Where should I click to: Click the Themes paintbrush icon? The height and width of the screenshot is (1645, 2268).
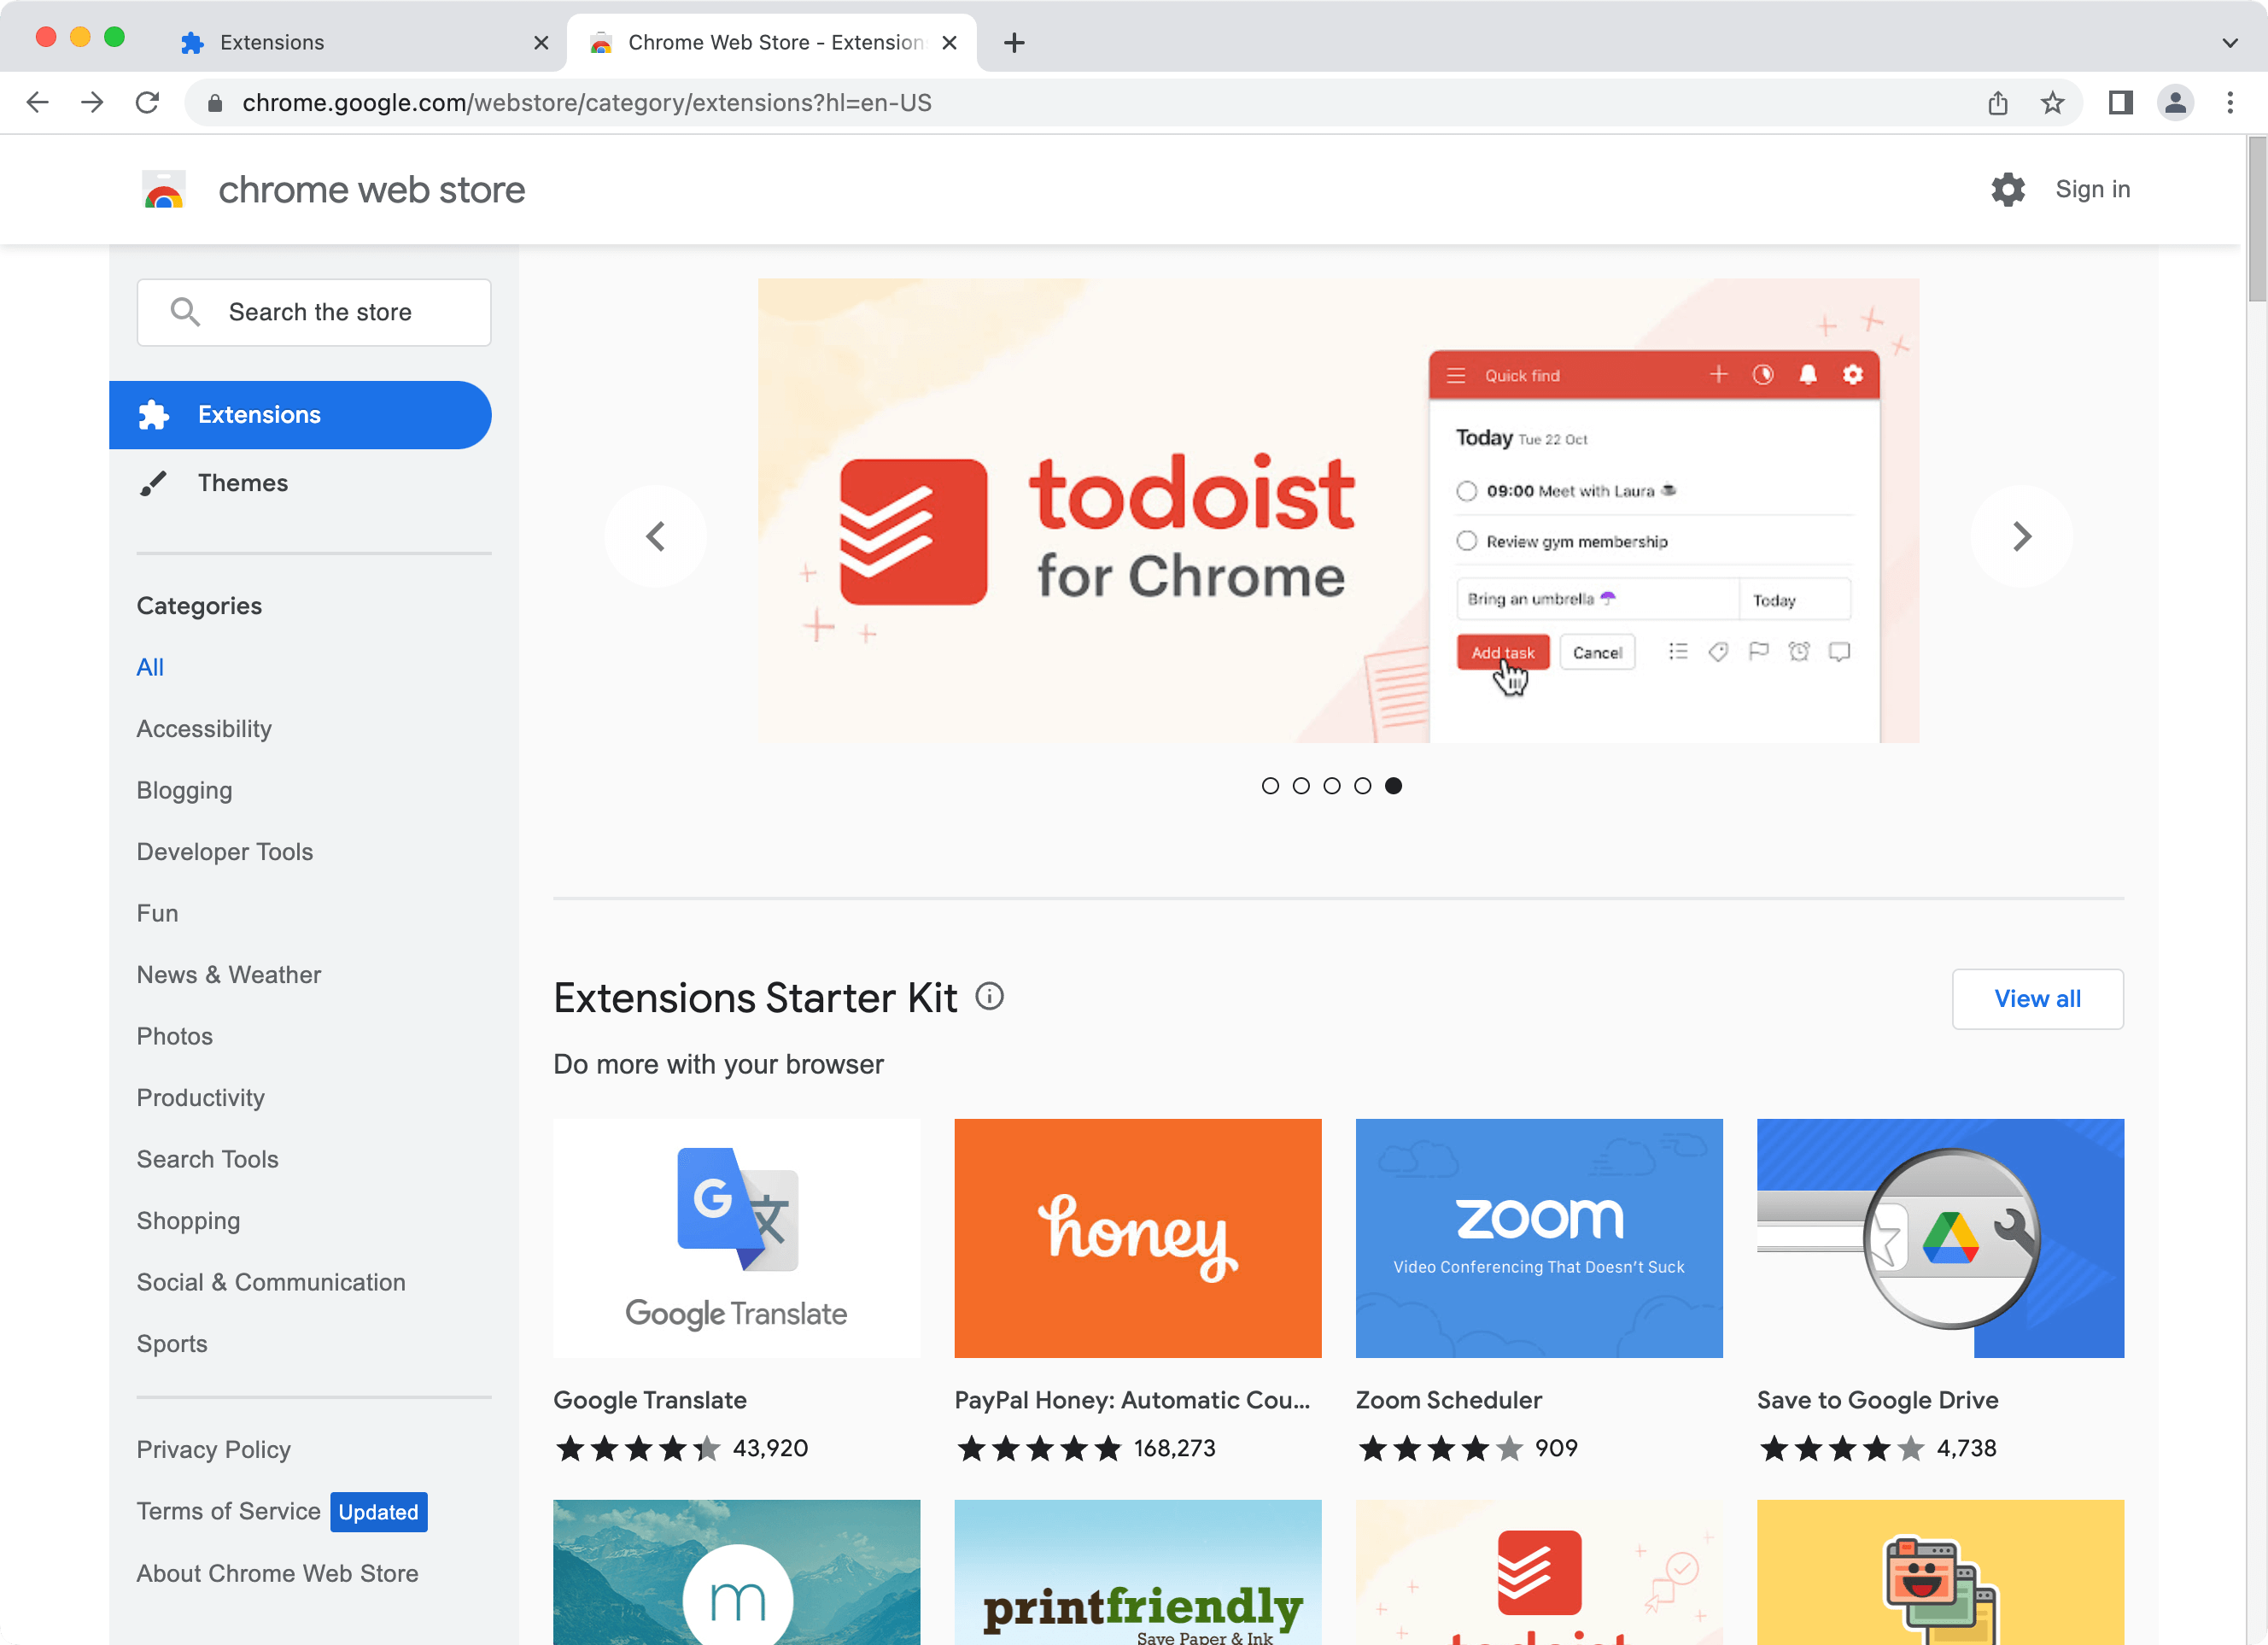(x=153, y=483)
